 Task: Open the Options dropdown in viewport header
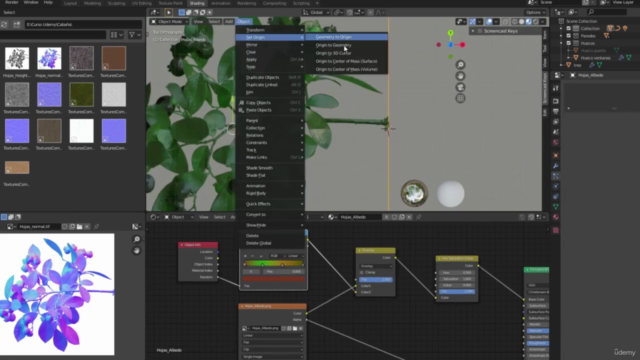[x=536, y=13]
